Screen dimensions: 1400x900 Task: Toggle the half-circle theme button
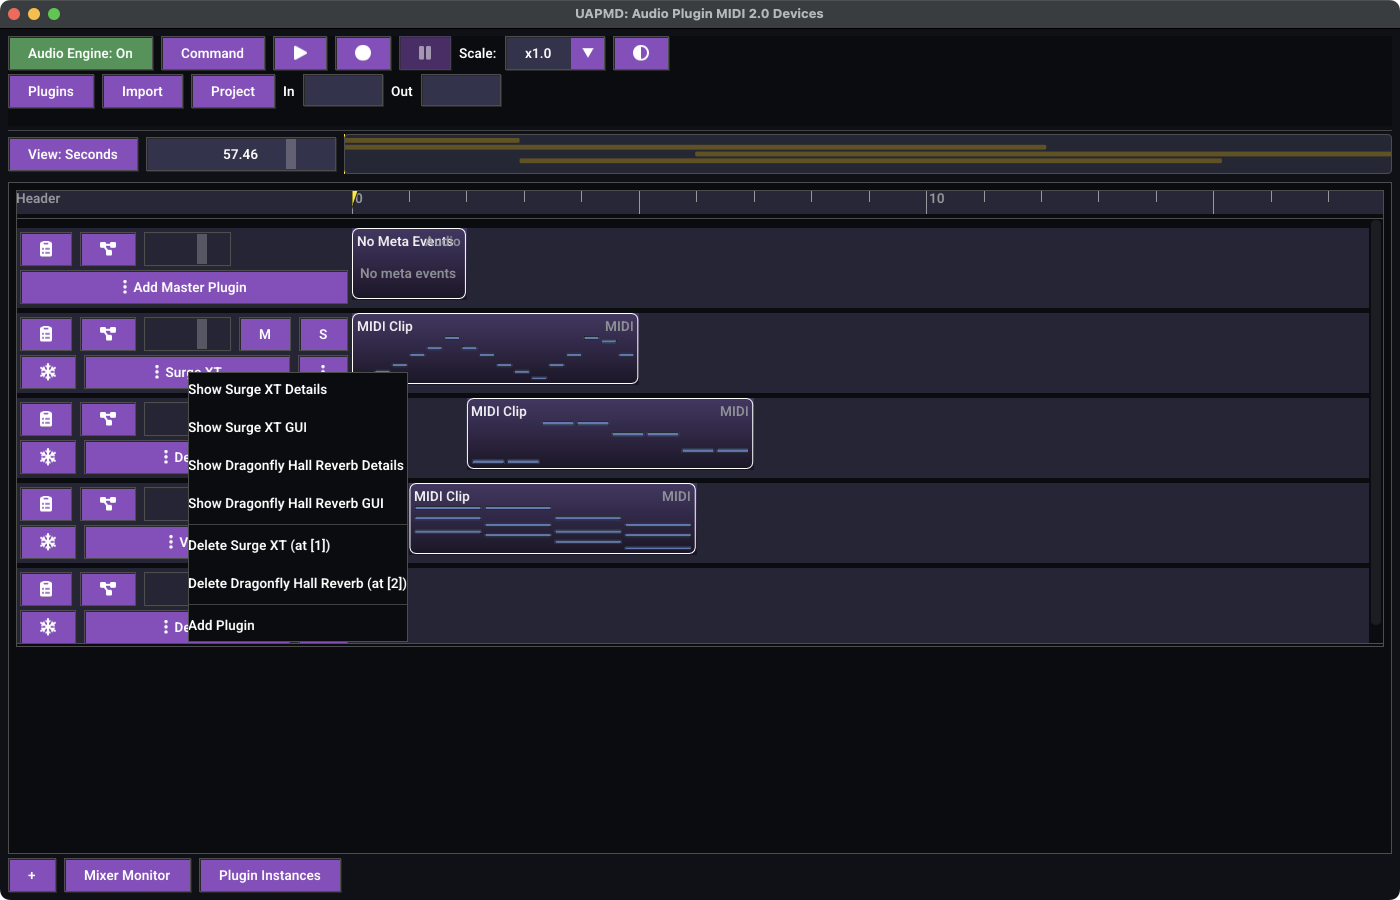641,53
